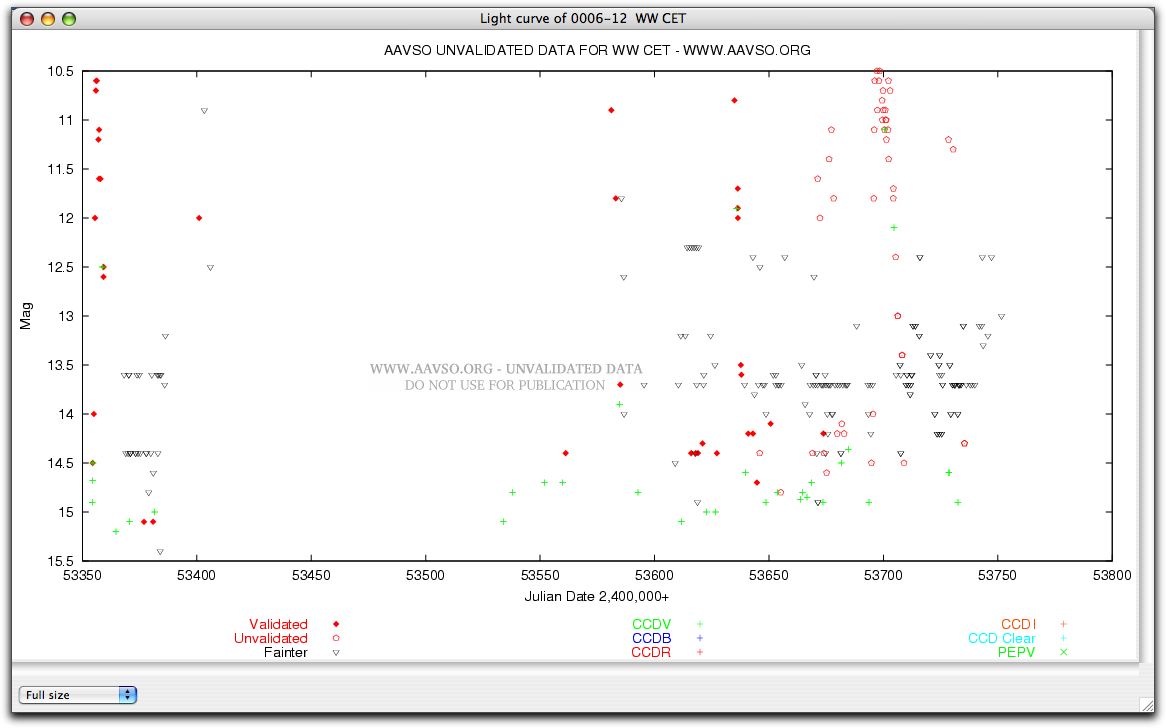The height and width of the screenshot is (728, 1166).
Task: Click the Julian Date x-axis label
Action: [597, 596]
